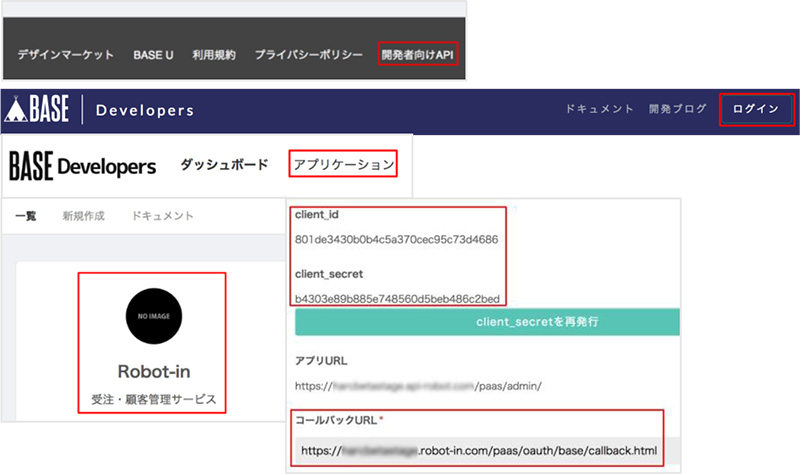
Task: Open プライバシーポリシー link
Action: [309, 55]
